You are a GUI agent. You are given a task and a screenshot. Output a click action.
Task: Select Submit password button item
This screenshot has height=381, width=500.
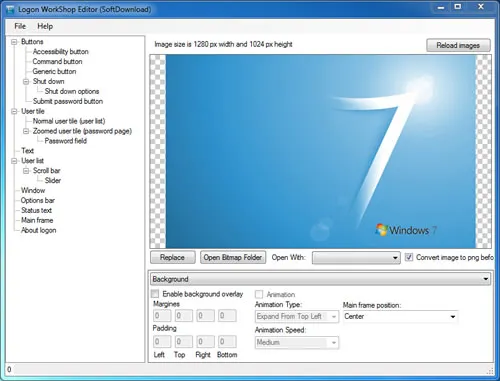(x=68, y=101)
